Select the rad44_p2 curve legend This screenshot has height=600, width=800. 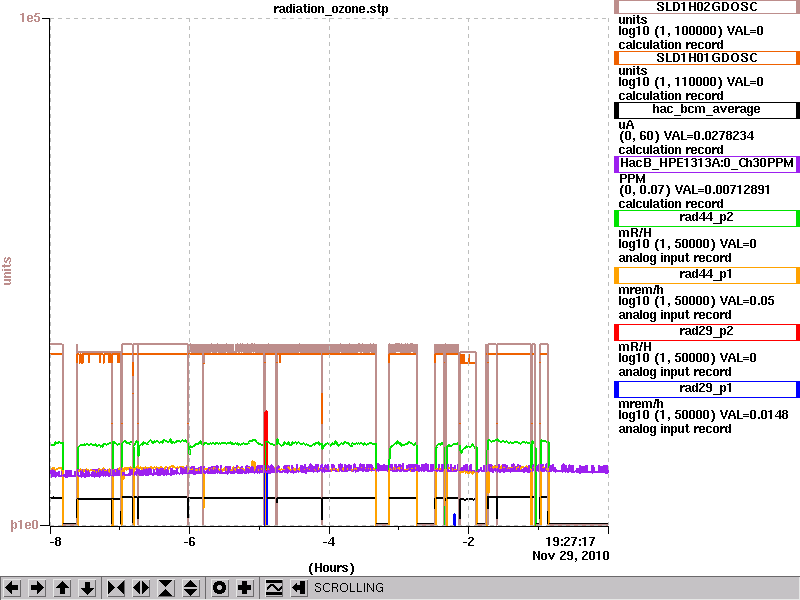point(707,218)
